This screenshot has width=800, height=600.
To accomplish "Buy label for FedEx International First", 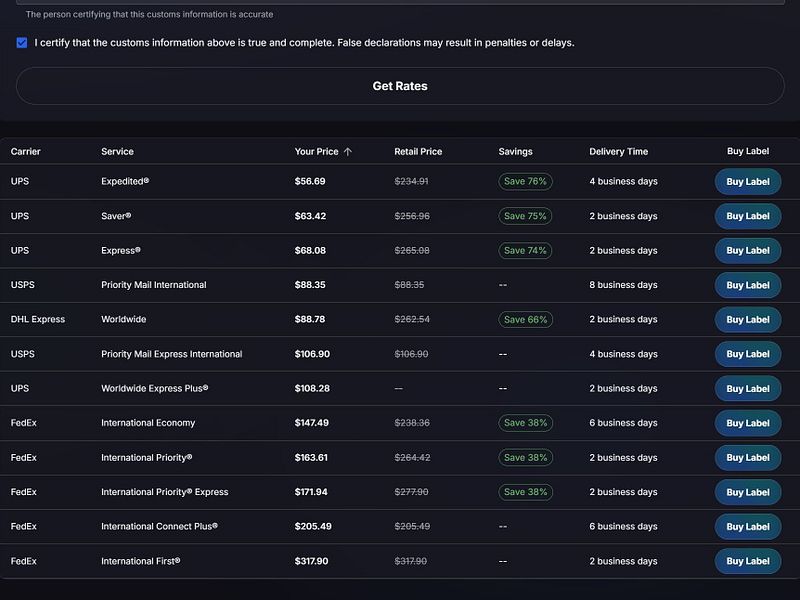I will coord(748,561).
